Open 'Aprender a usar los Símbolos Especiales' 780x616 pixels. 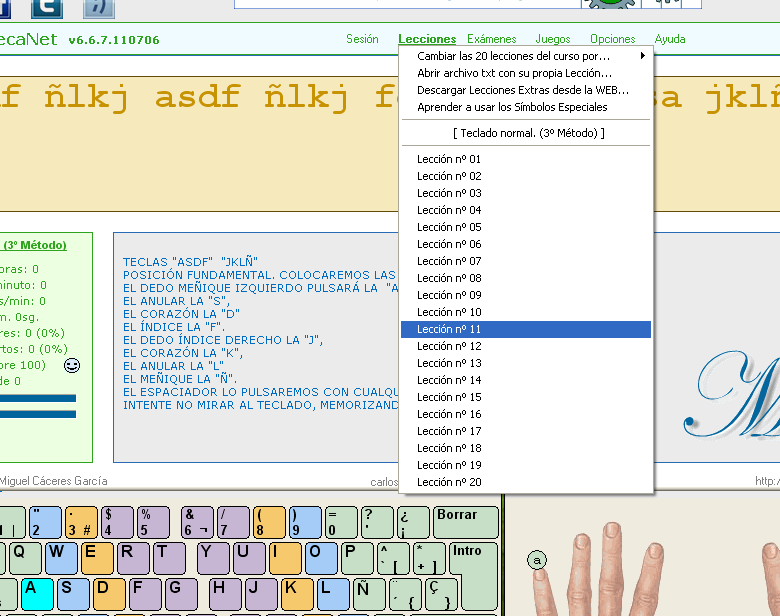pos(512,107)
